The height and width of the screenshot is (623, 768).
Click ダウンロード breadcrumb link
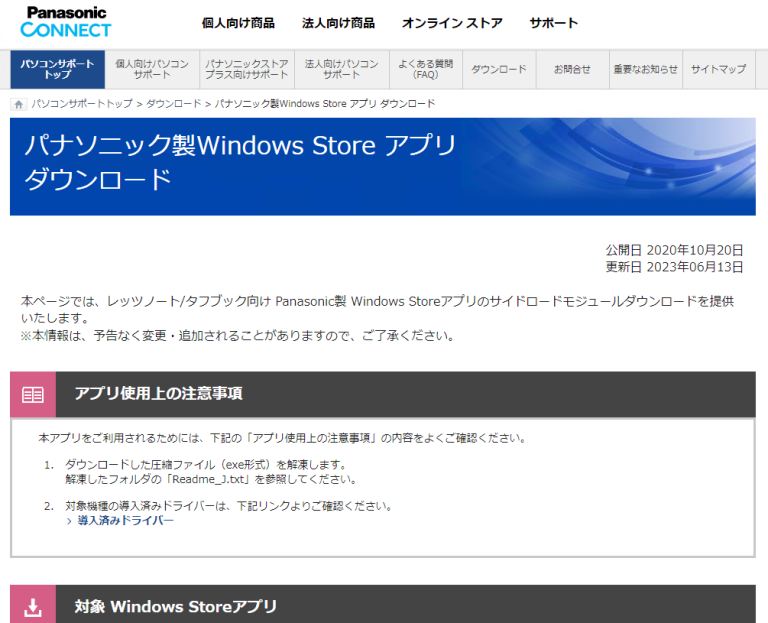coord(173,104)
